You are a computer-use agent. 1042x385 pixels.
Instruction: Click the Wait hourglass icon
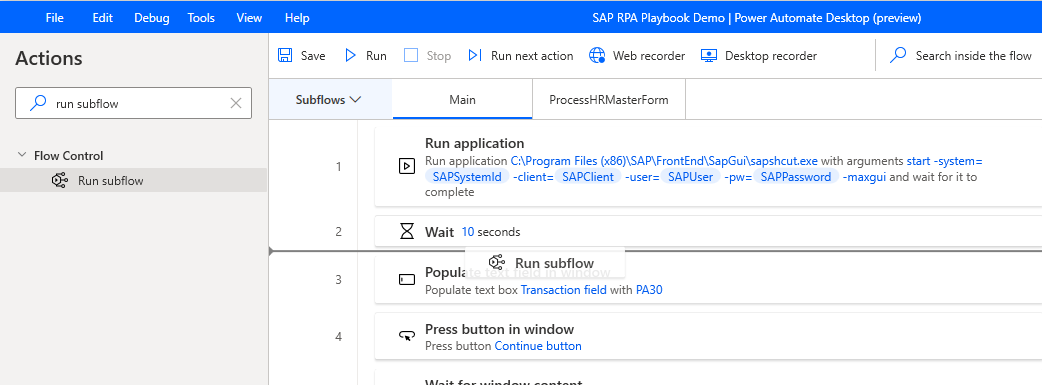pos(407,231)
